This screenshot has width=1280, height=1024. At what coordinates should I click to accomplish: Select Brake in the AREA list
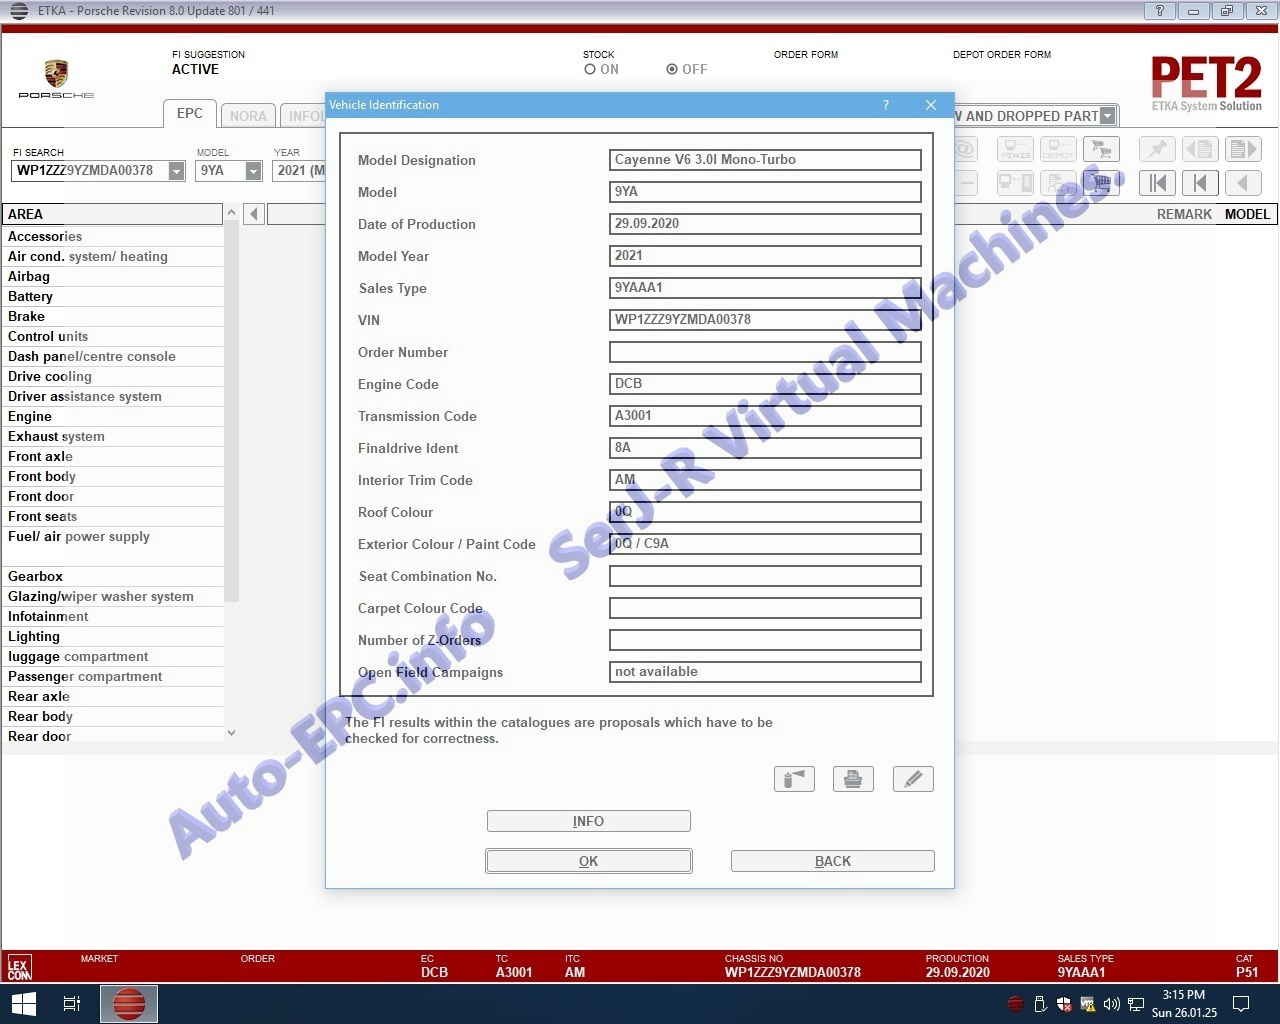[26, 316]
